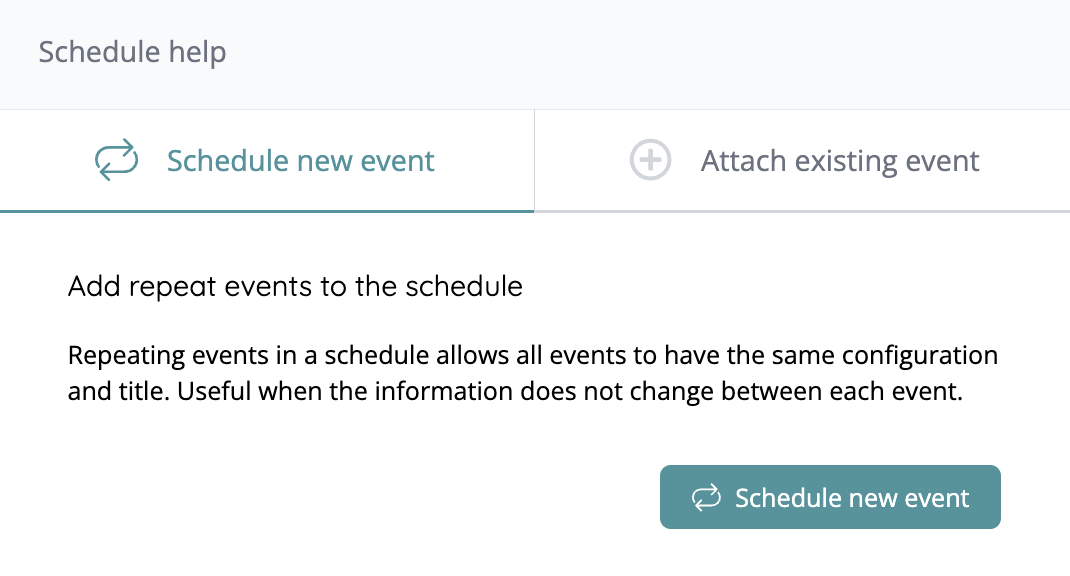
Task: Click the plus circle icon beside Attach existing event
Action: tap(650, 161)
